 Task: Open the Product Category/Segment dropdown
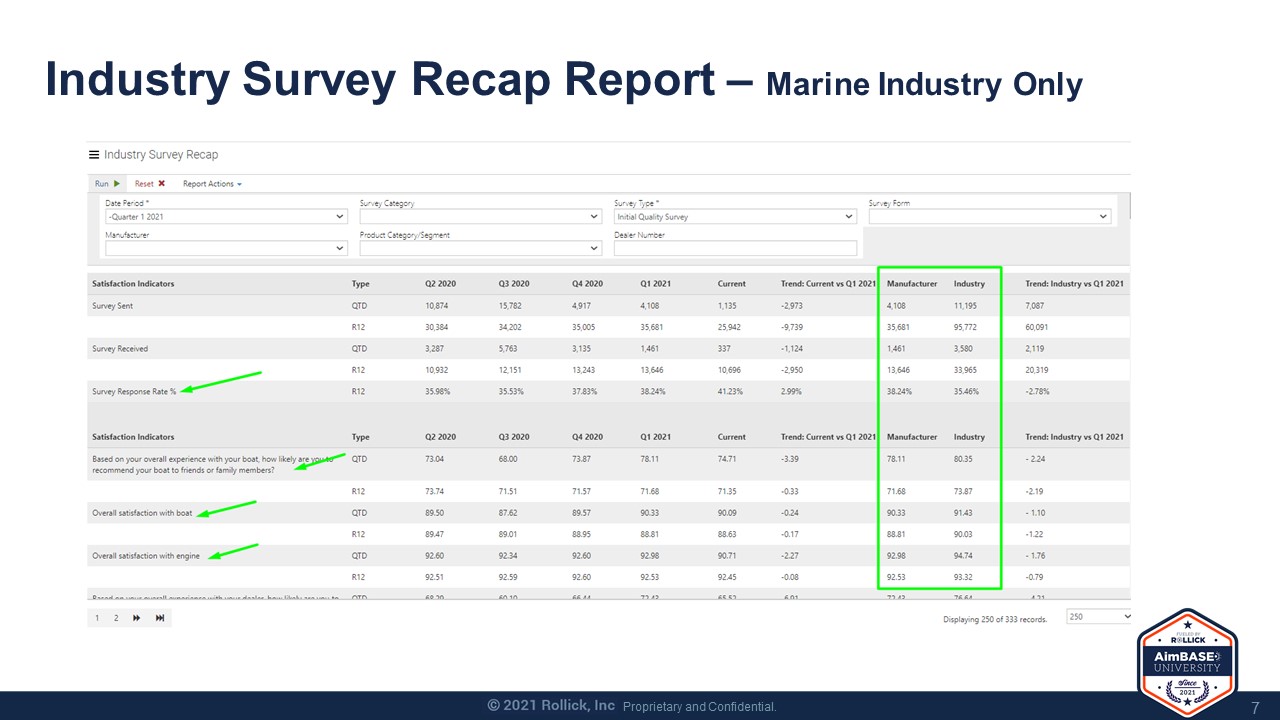[593, 247]
